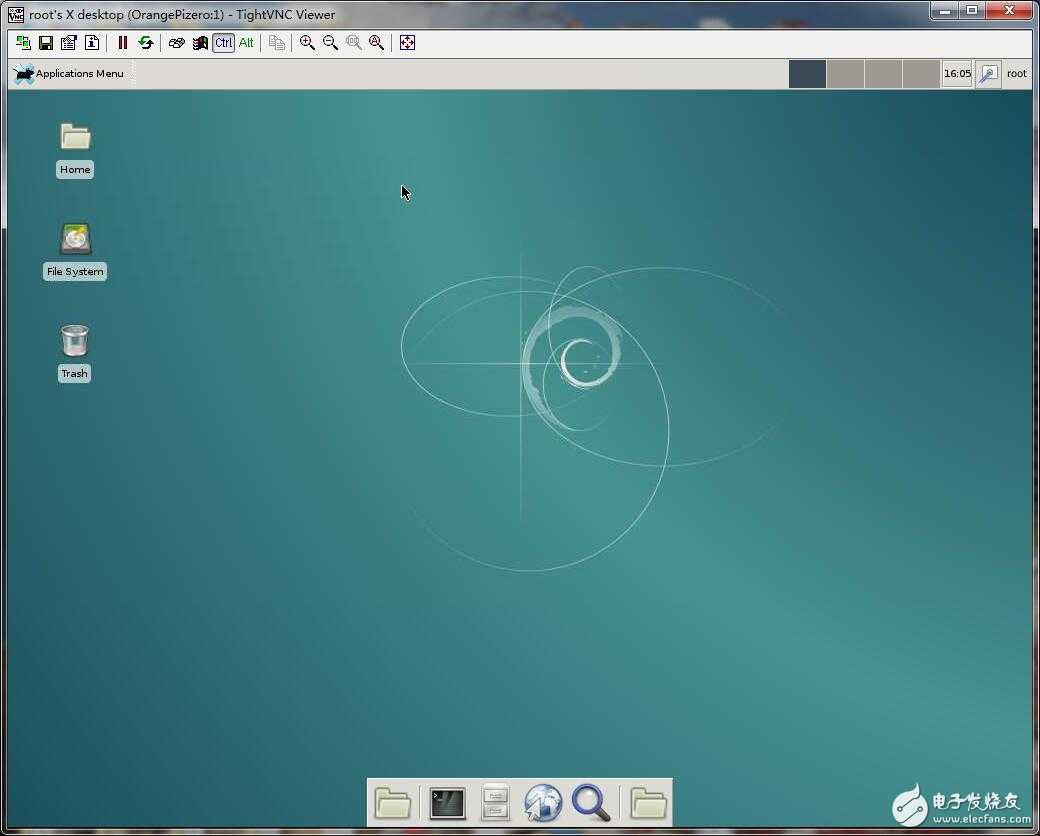This screenshot has height=836, width=1040.
Task: Open the Connection options icon
Action: tap(68, 43)
